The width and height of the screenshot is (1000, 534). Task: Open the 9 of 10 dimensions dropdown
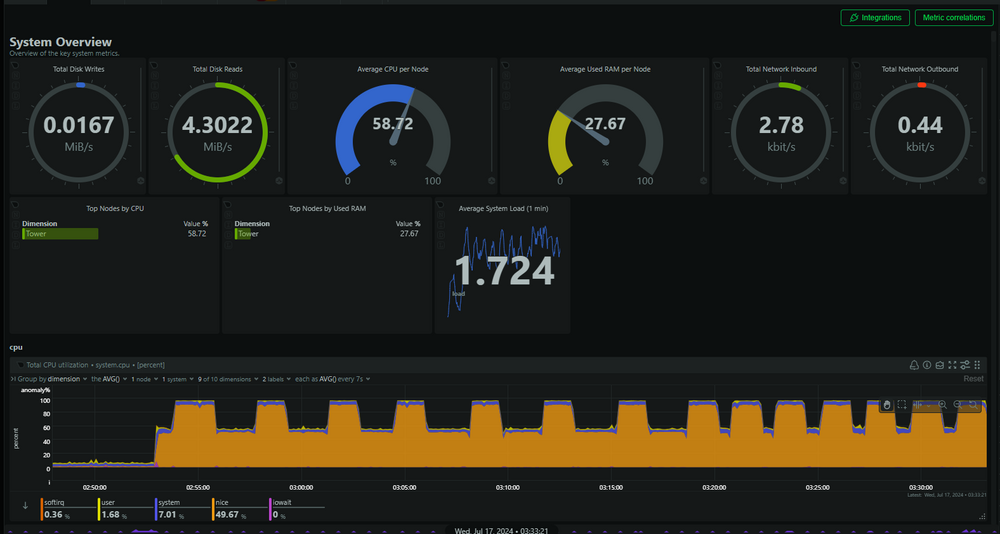pos(228,379)
